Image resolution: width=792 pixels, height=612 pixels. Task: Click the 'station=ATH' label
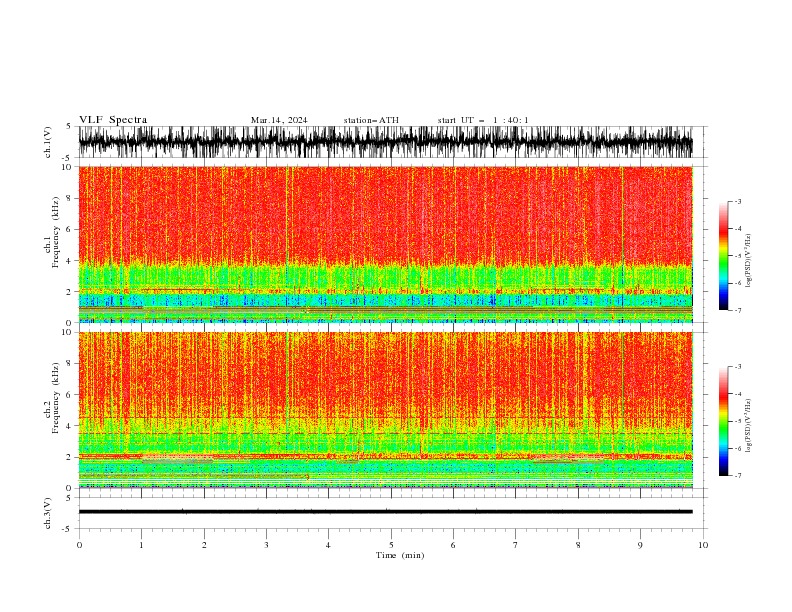pyautogui.click(x=371, y=120)
